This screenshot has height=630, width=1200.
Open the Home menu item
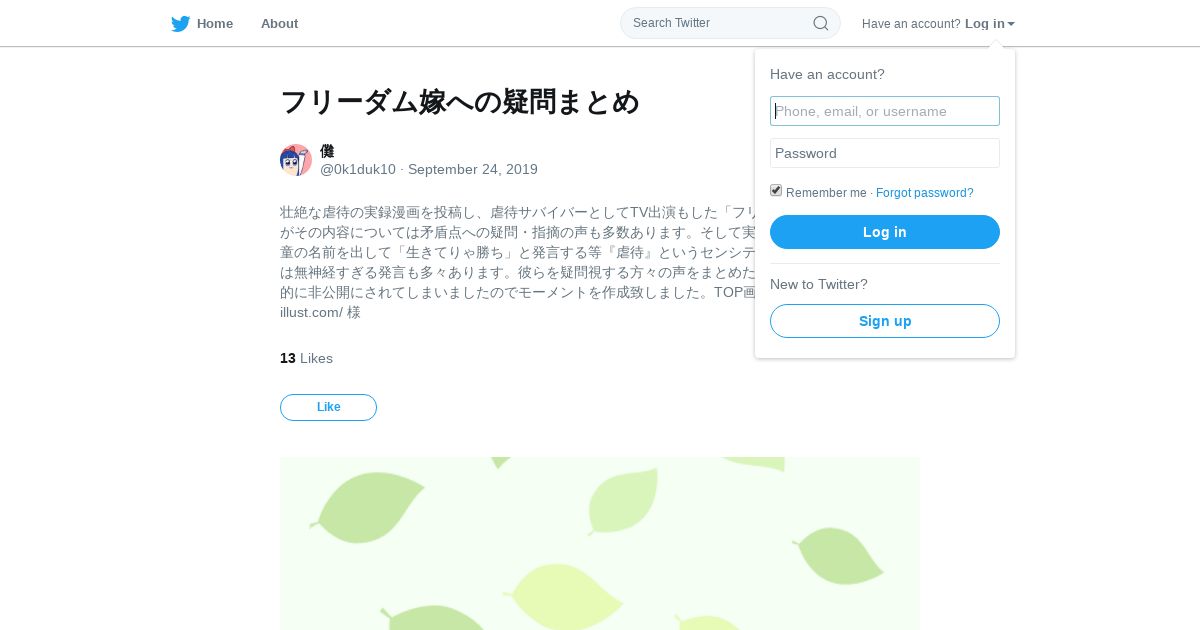(215, 24)
